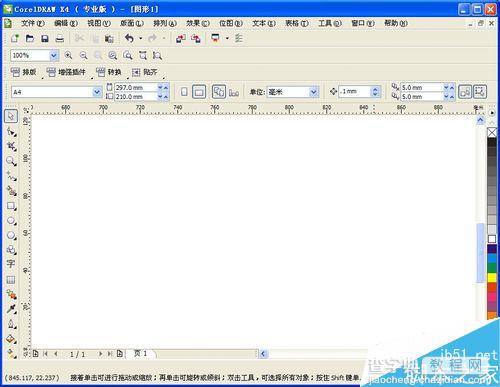Set landscape page orientation
Screen dimensions: 500x387
coord(199,92)
